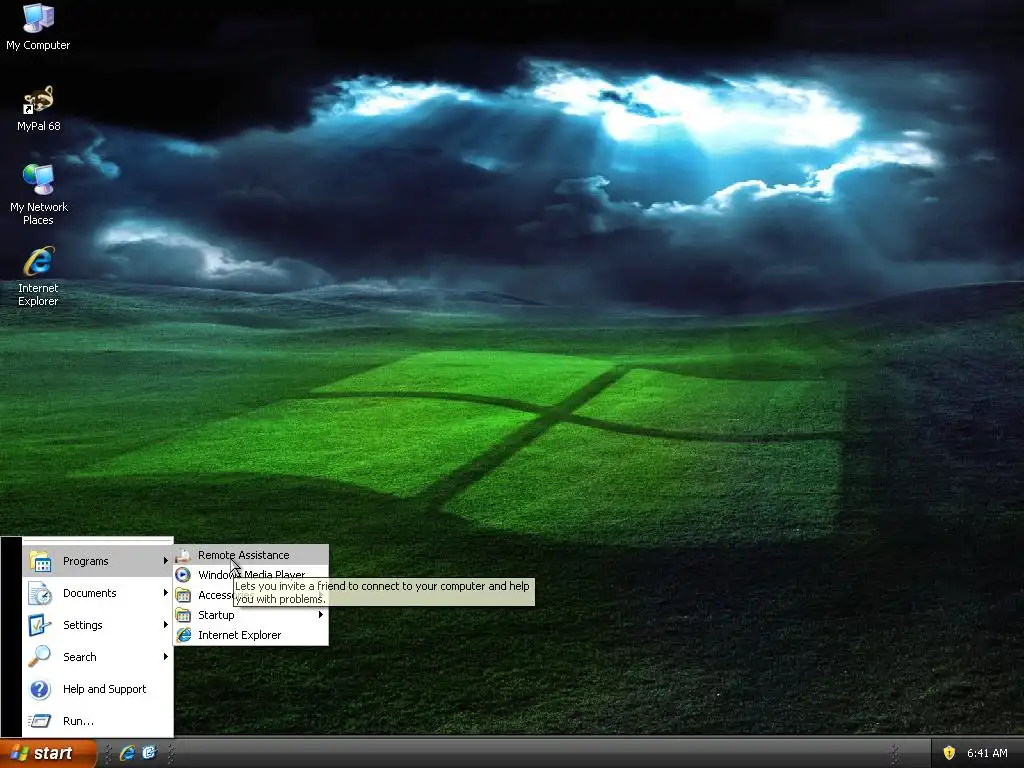
Task: Select Internet Explorer desktop icon
Action: [38, 276]
